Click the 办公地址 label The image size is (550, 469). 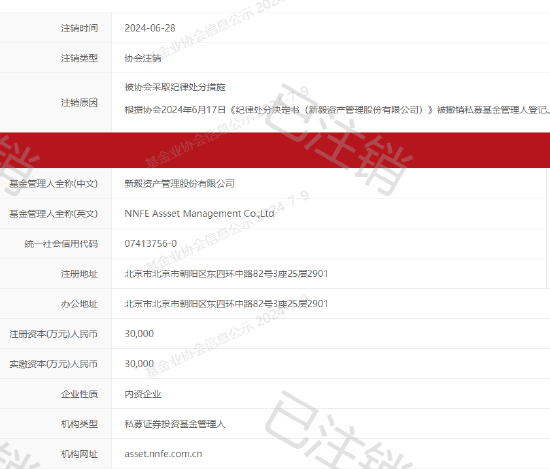pyautogui.click(x=79, y=304)
